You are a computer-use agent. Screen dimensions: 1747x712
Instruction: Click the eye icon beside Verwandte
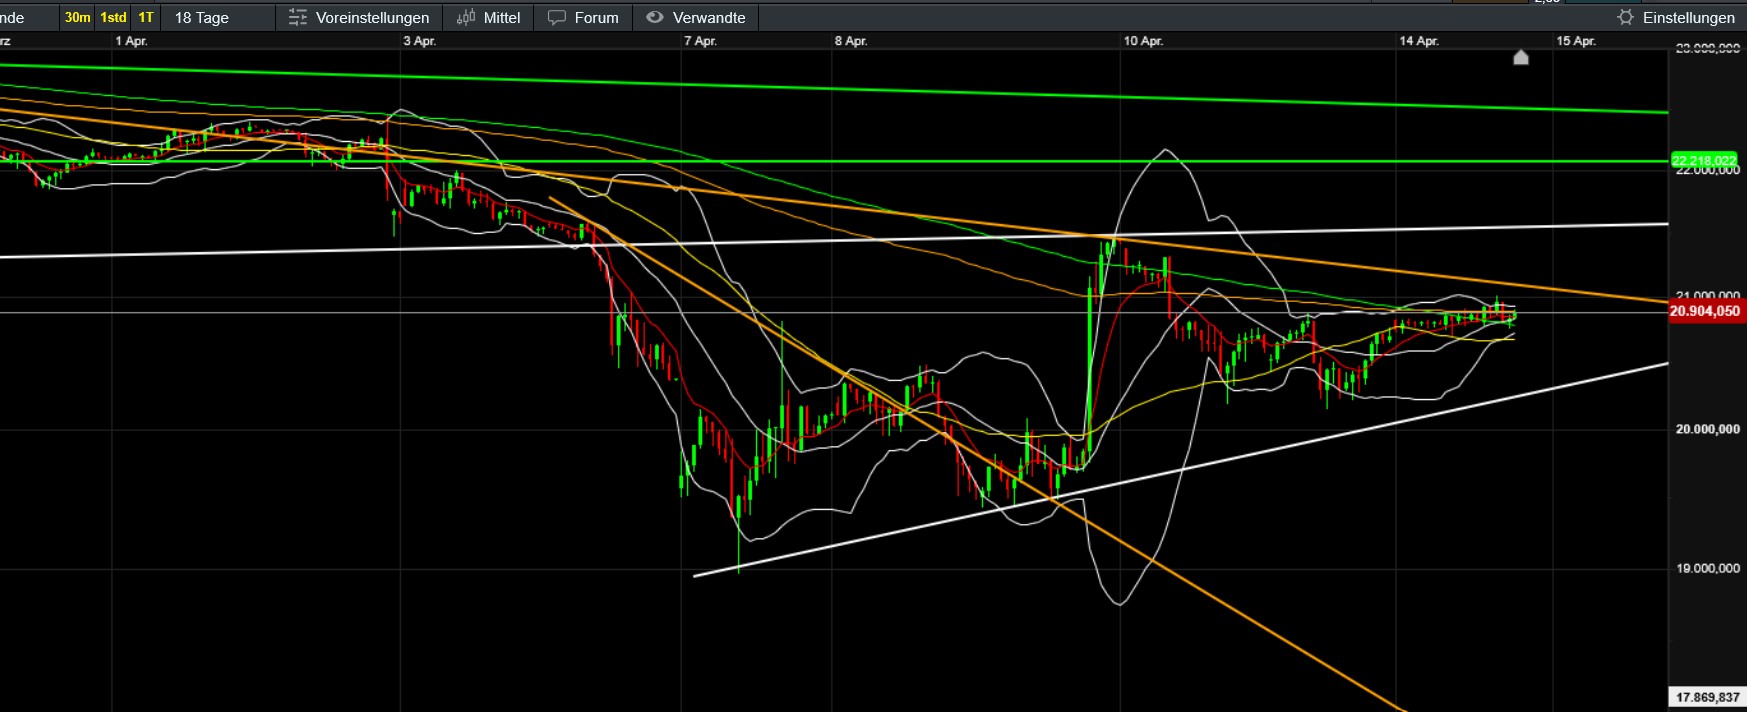coord(655,17)
